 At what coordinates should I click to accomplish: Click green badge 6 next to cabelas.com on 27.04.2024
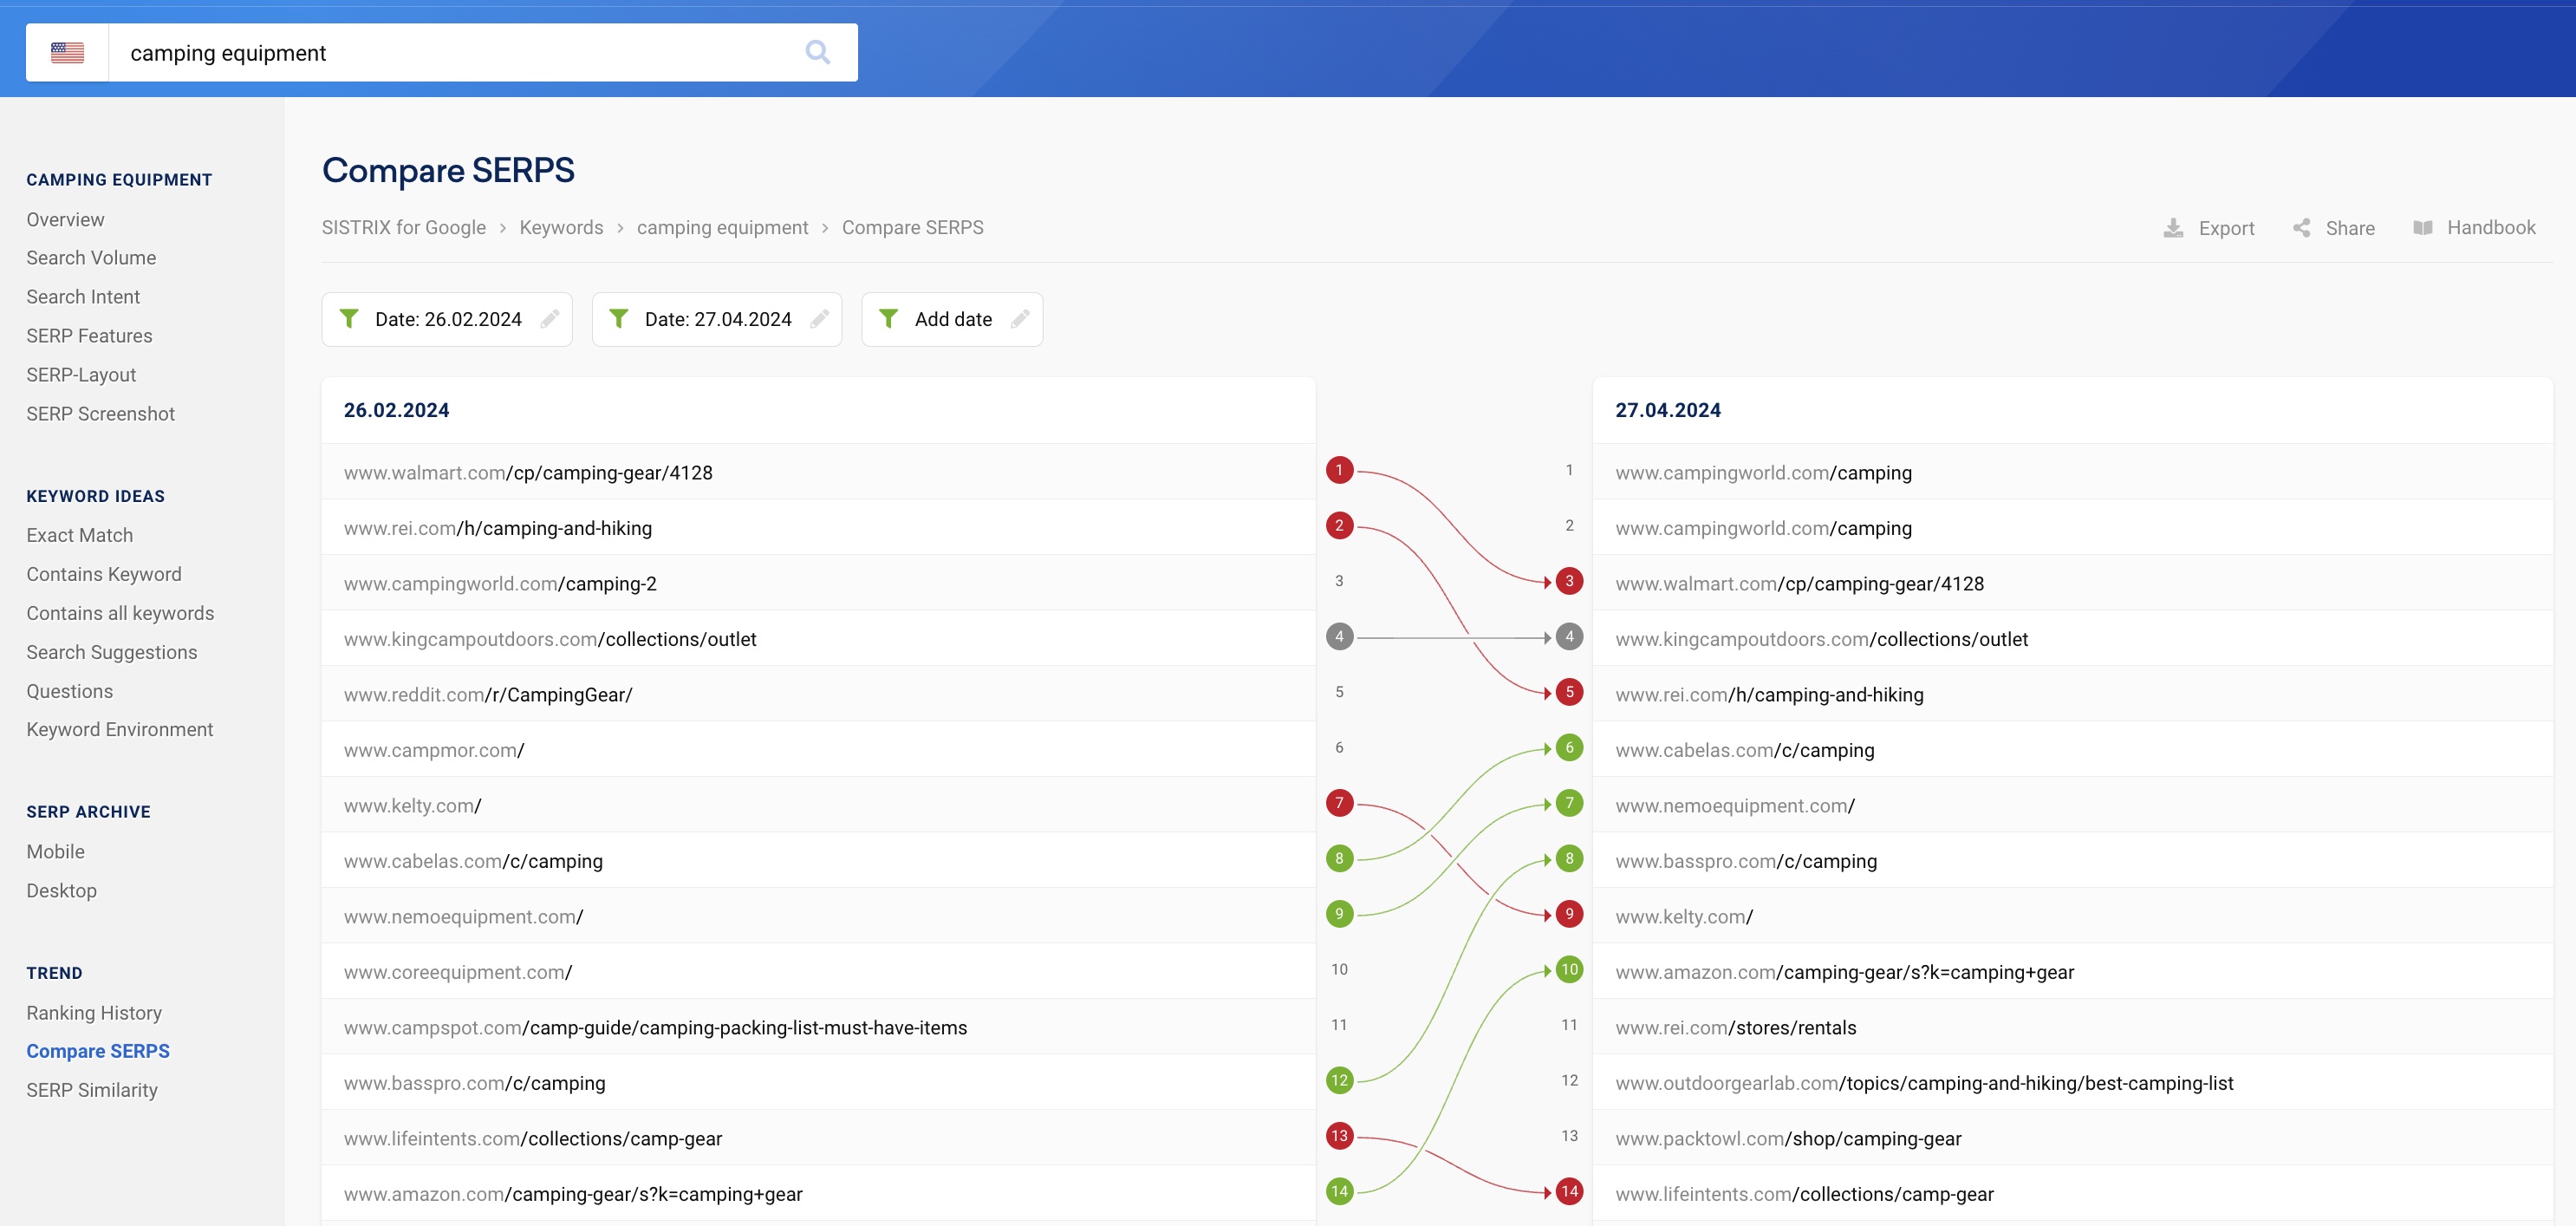coord(1570,748)
